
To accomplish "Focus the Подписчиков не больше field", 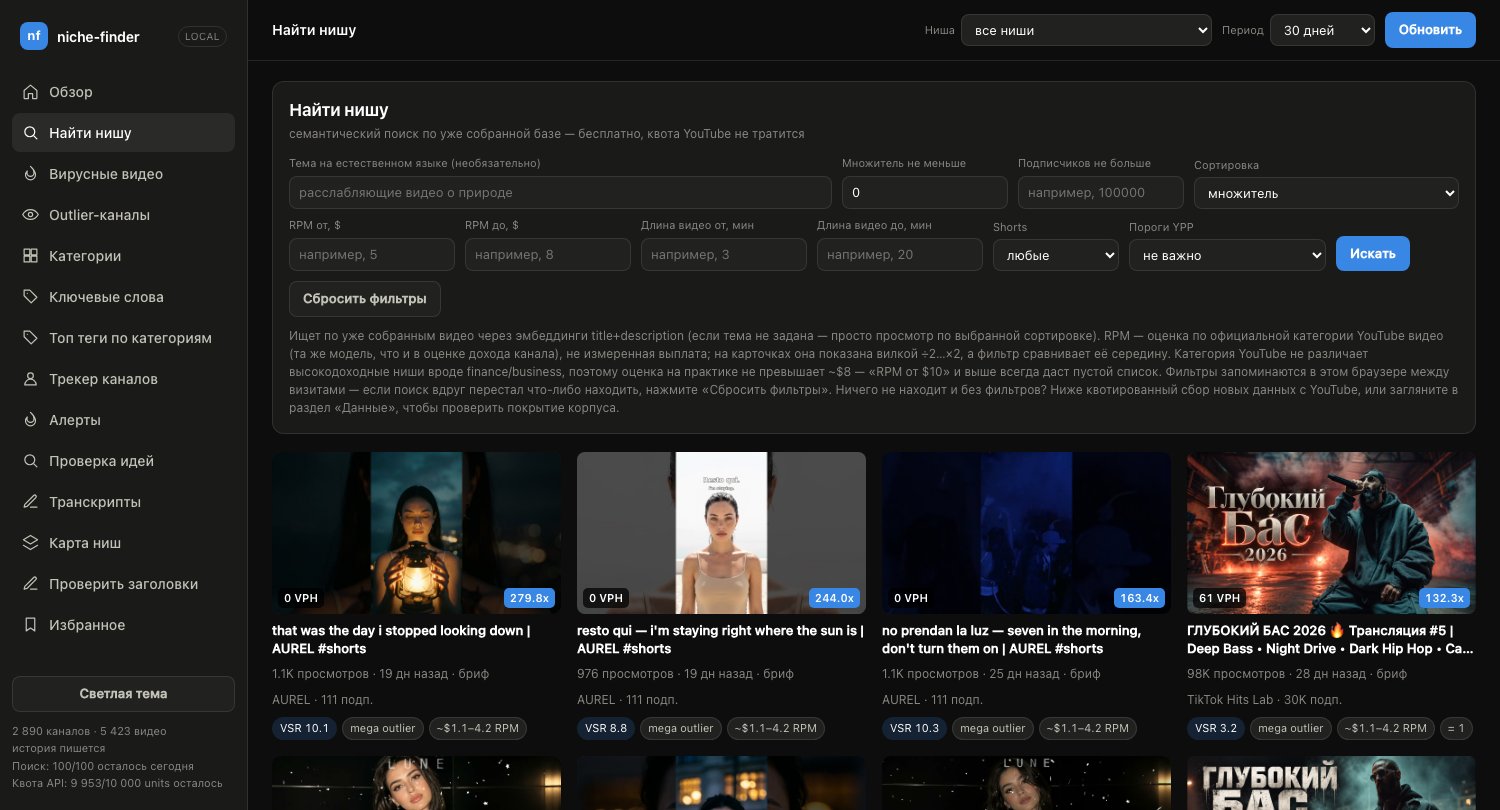I will tap(1101, 193).
